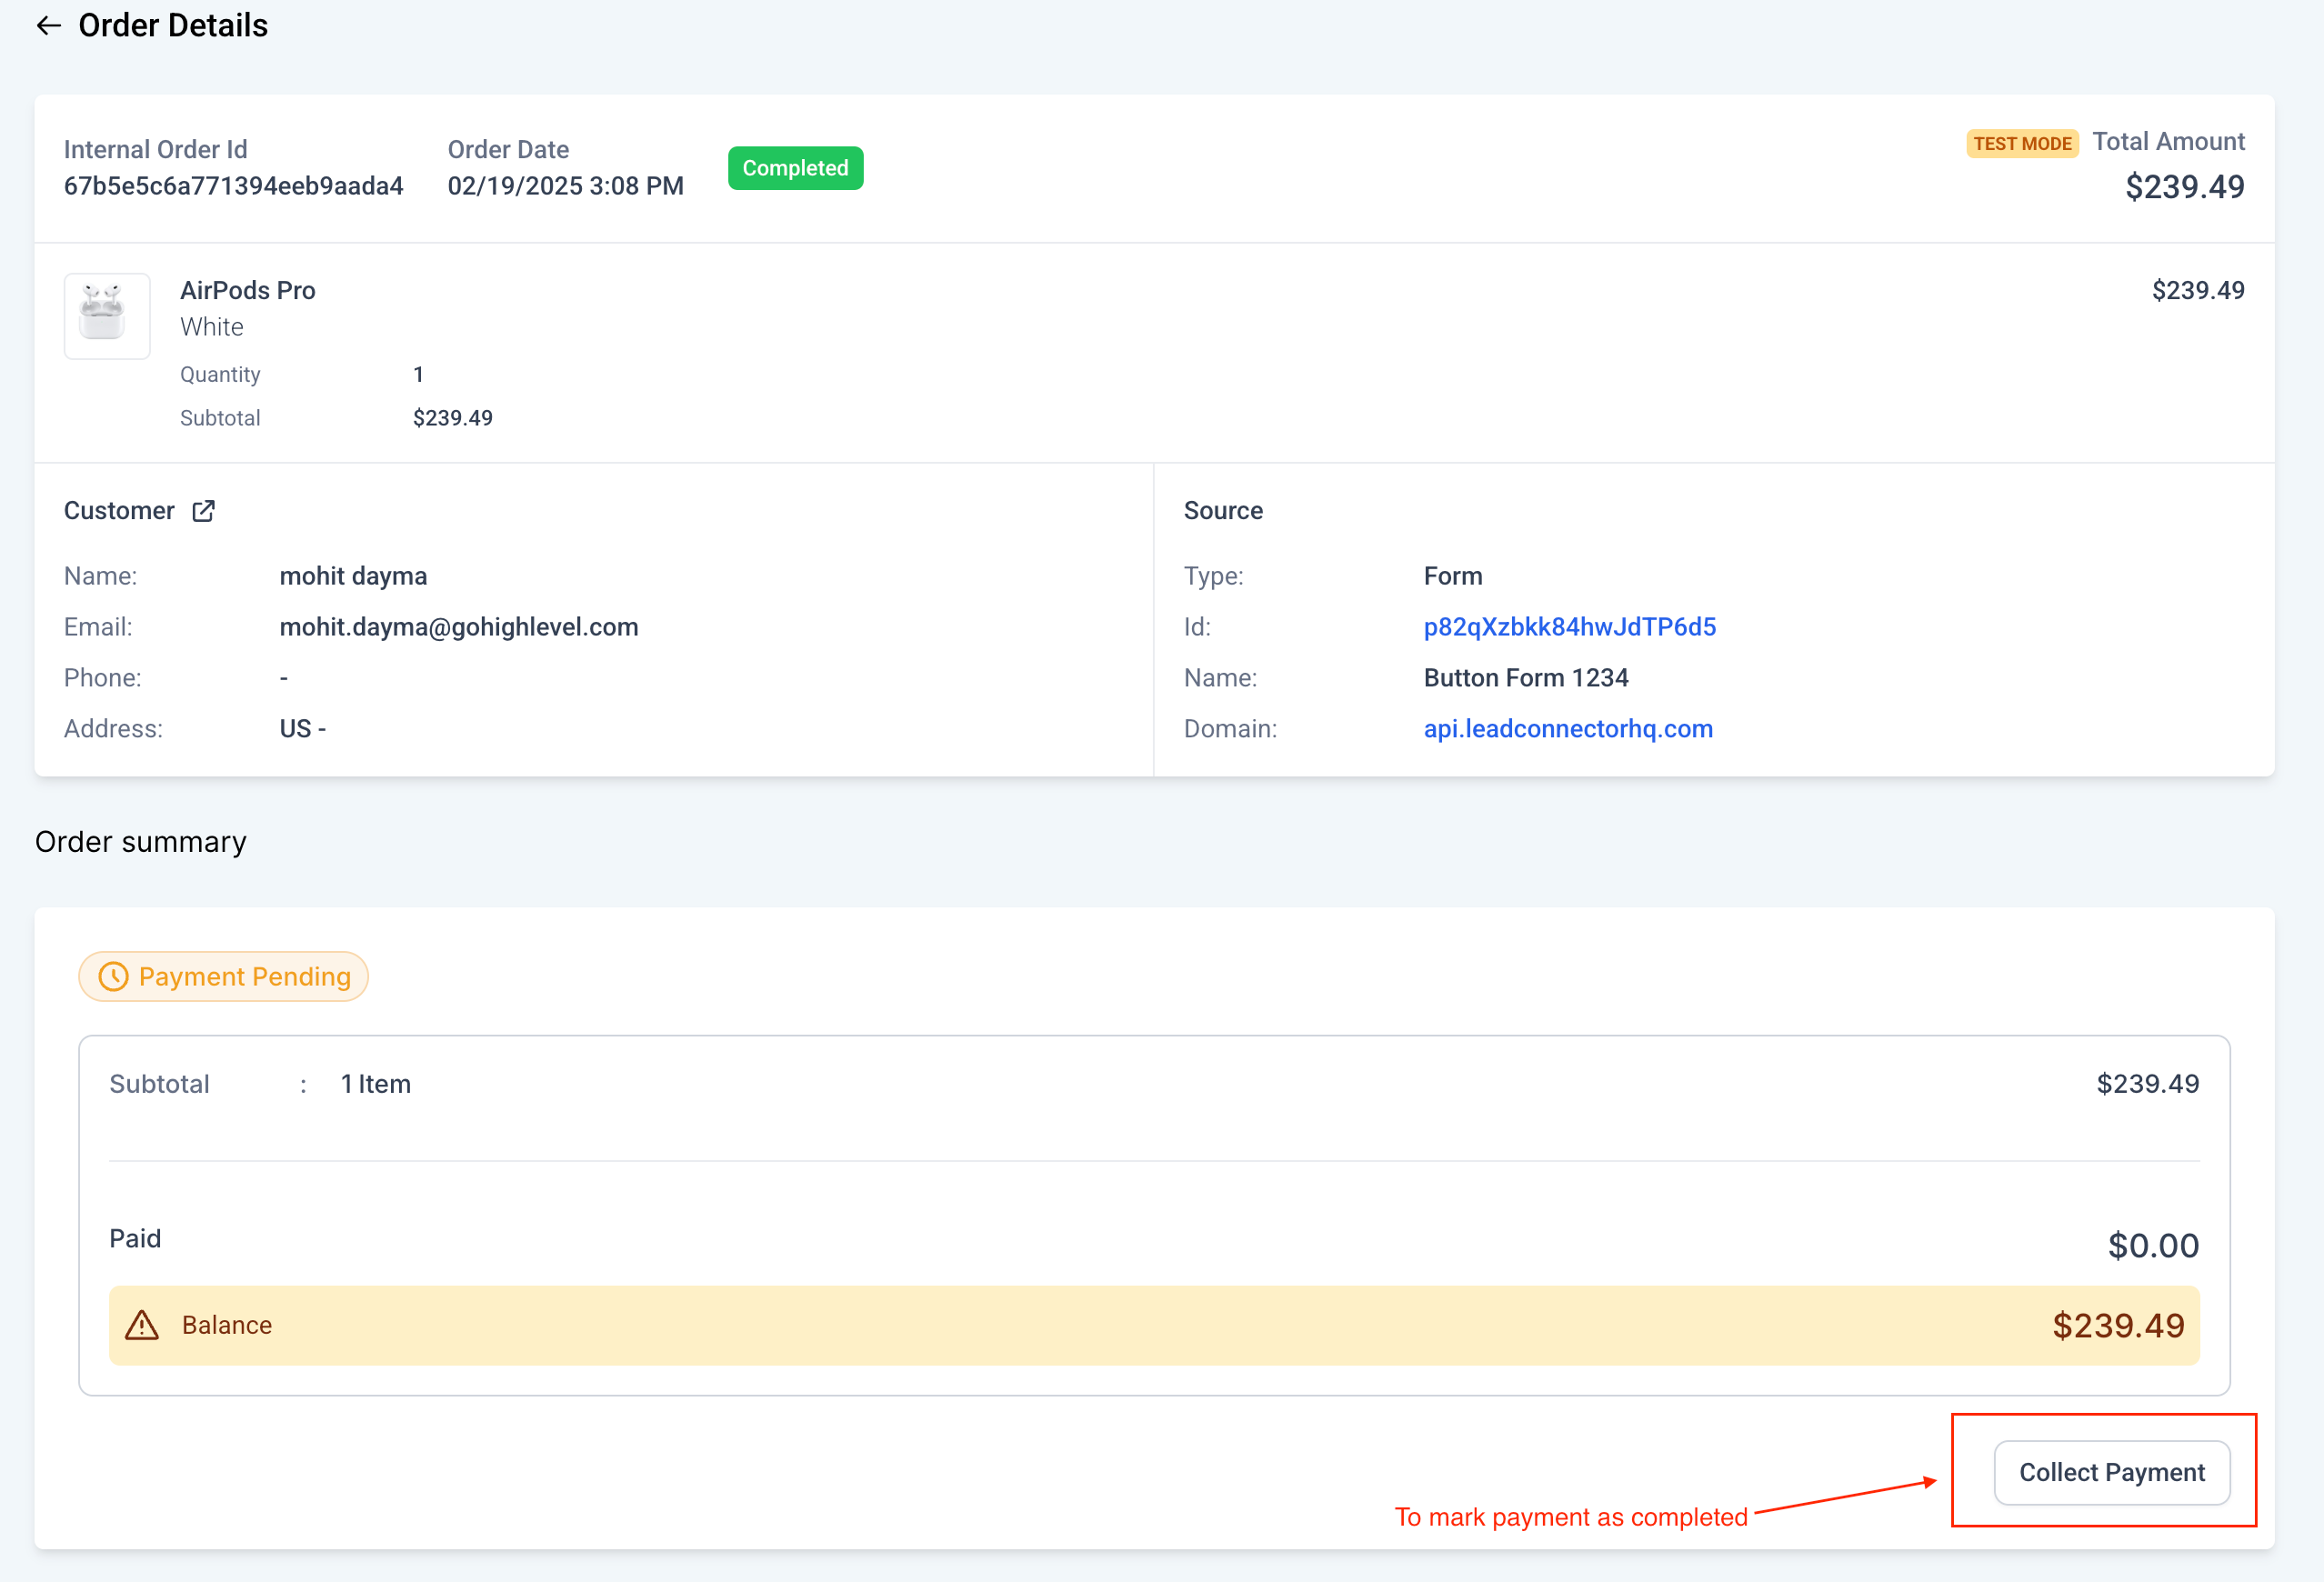Click the Order Details page title
Screen dimensions: 2324x1582
[x=173, y=26]
